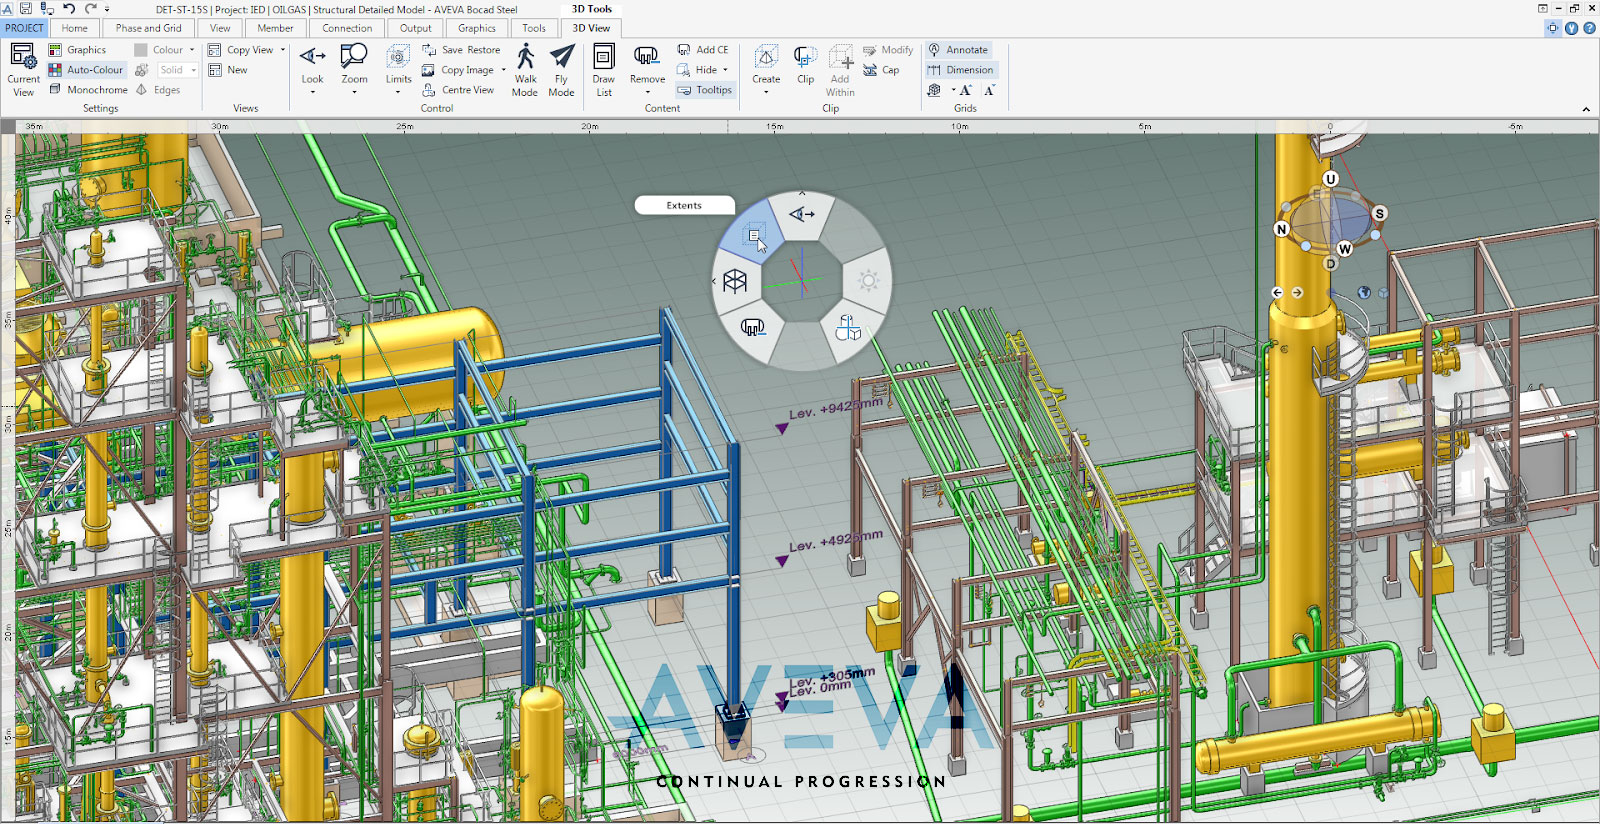
Task: Decrease grid annotation text size
Action: coord(989,90)
